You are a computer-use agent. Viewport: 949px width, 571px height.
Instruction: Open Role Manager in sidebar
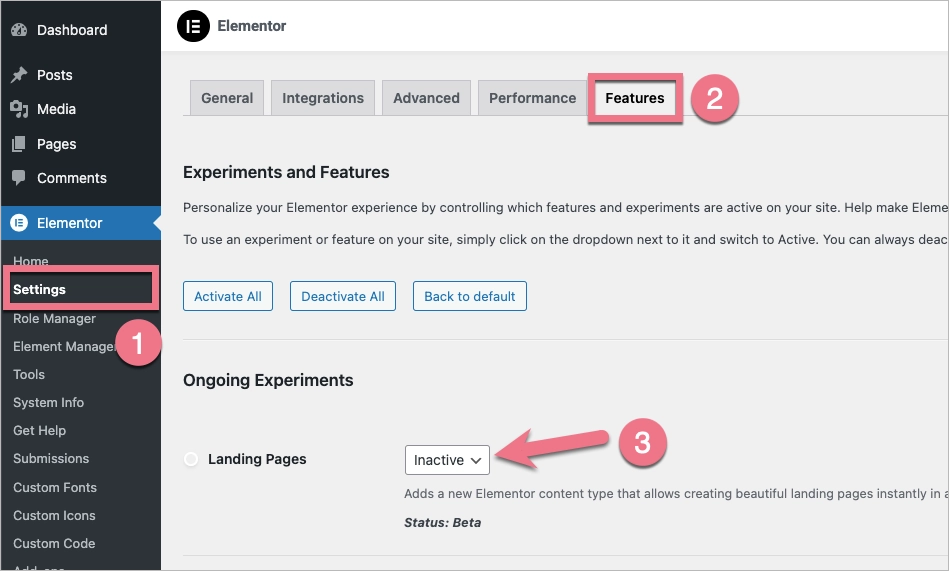click(54, 319)
